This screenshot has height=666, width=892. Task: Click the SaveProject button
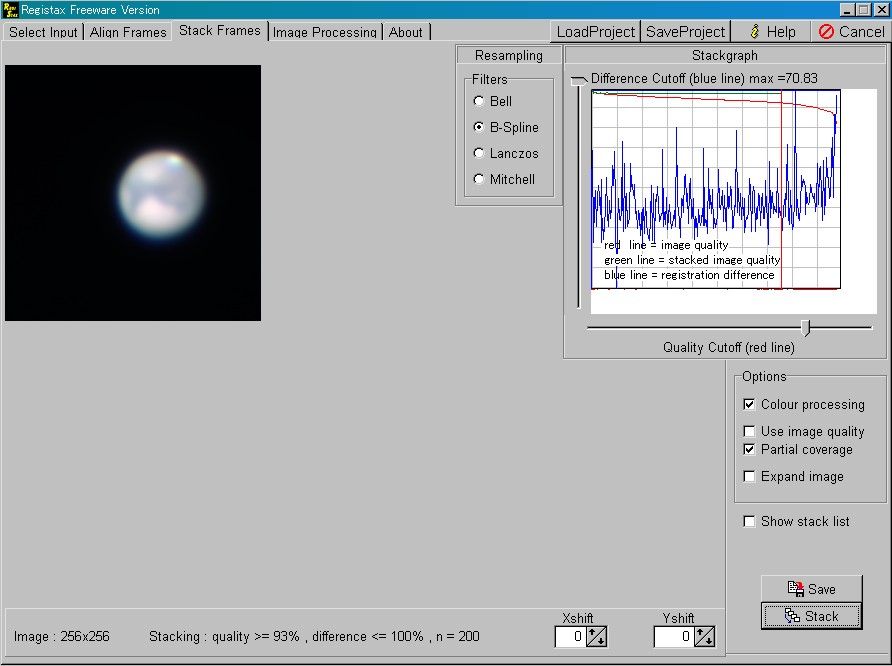(685, 31)
